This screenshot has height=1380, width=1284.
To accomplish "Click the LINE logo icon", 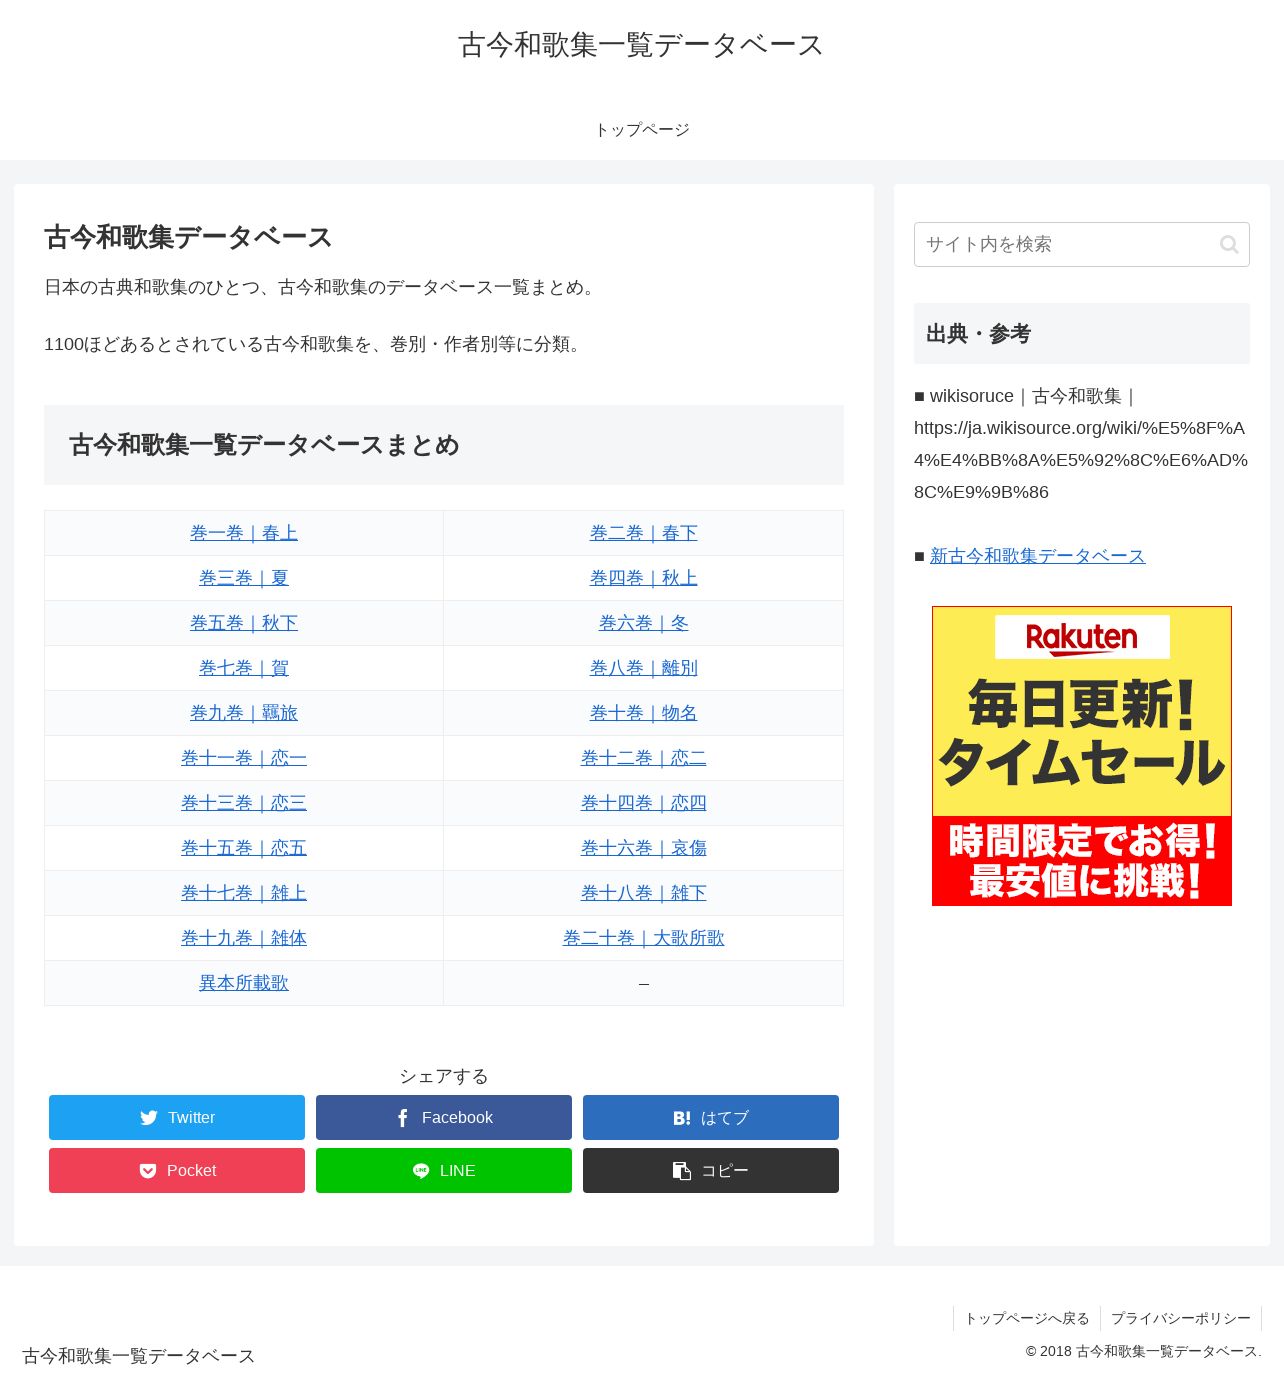I will coord(421,1171).
